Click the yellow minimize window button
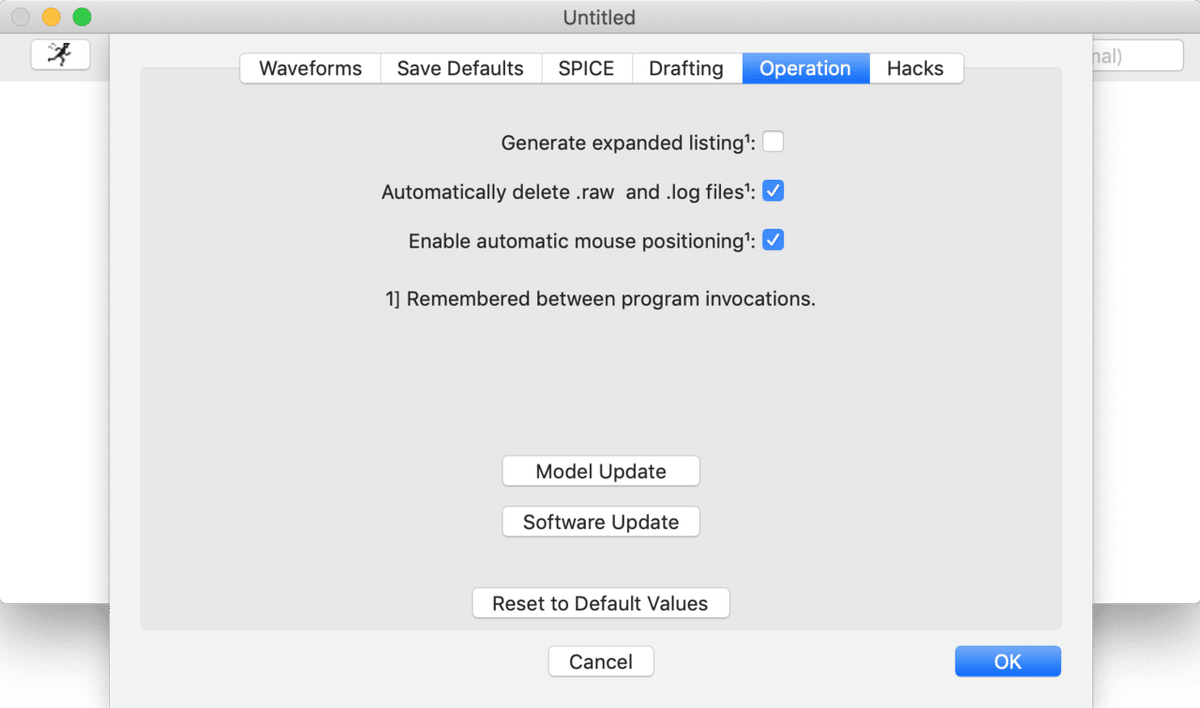 51,17
